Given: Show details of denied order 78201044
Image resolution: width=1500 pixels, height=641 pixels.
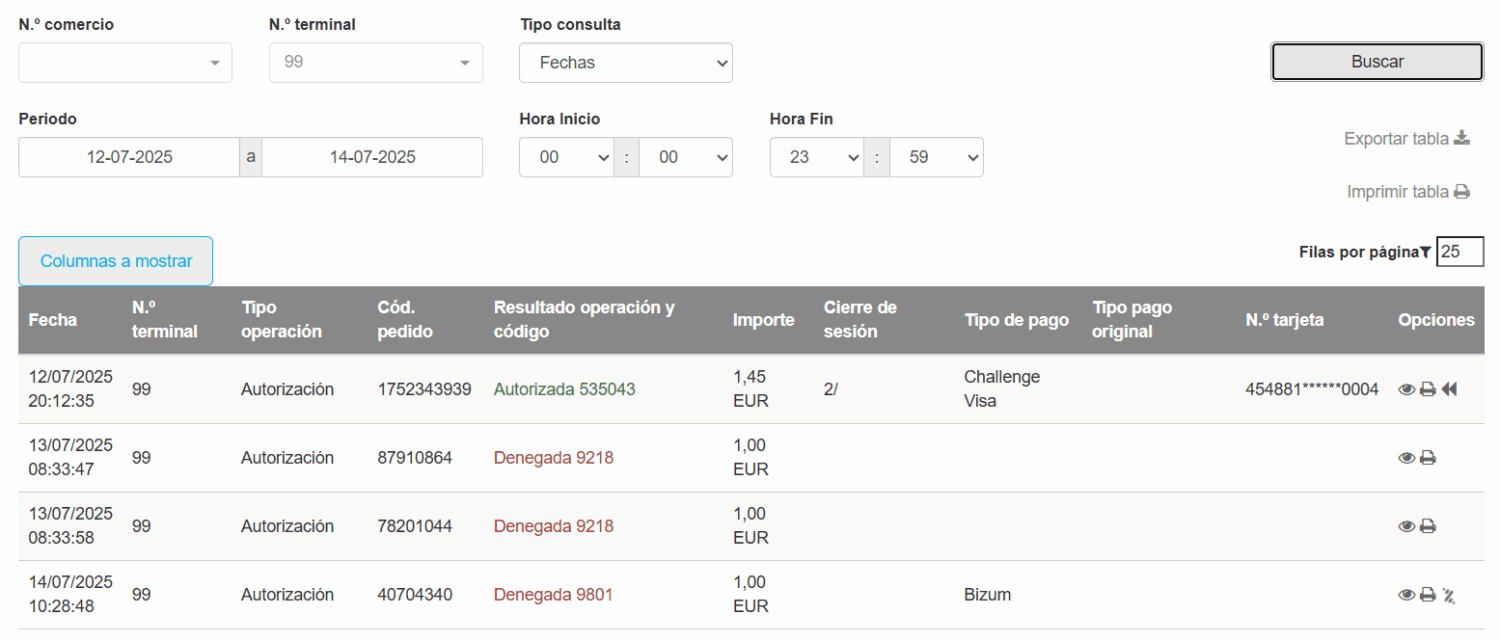Looking at the screenshot, I should tap(1406, 526).
